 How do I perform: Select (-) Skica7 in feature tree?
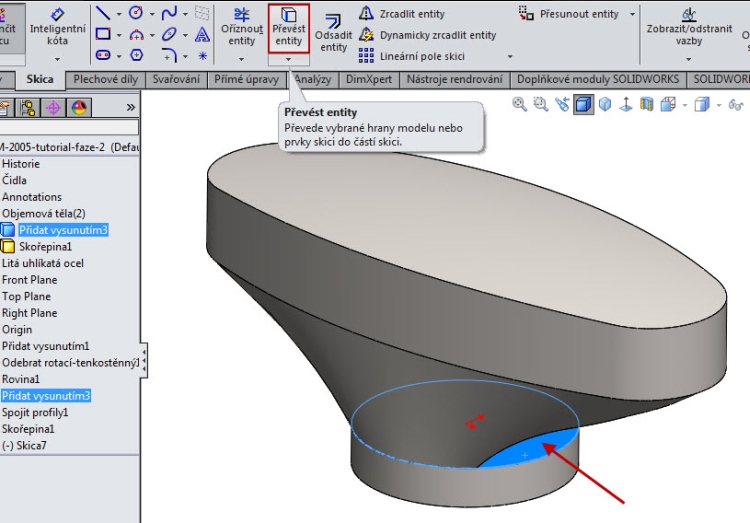tap(24, 445)
